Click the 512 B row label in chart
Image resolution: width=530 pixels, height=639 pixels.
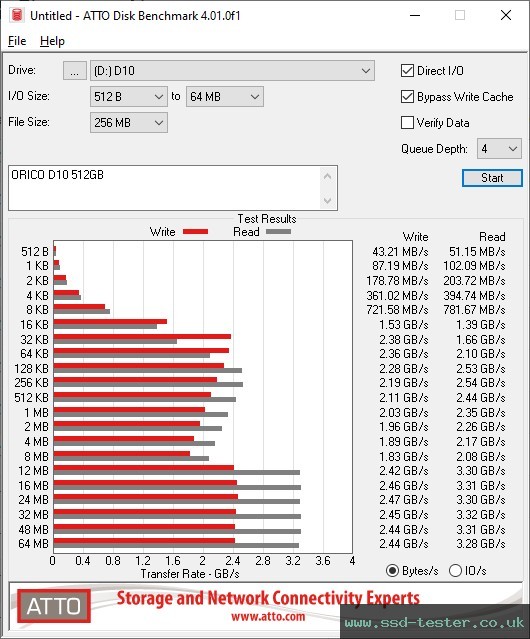35,252
